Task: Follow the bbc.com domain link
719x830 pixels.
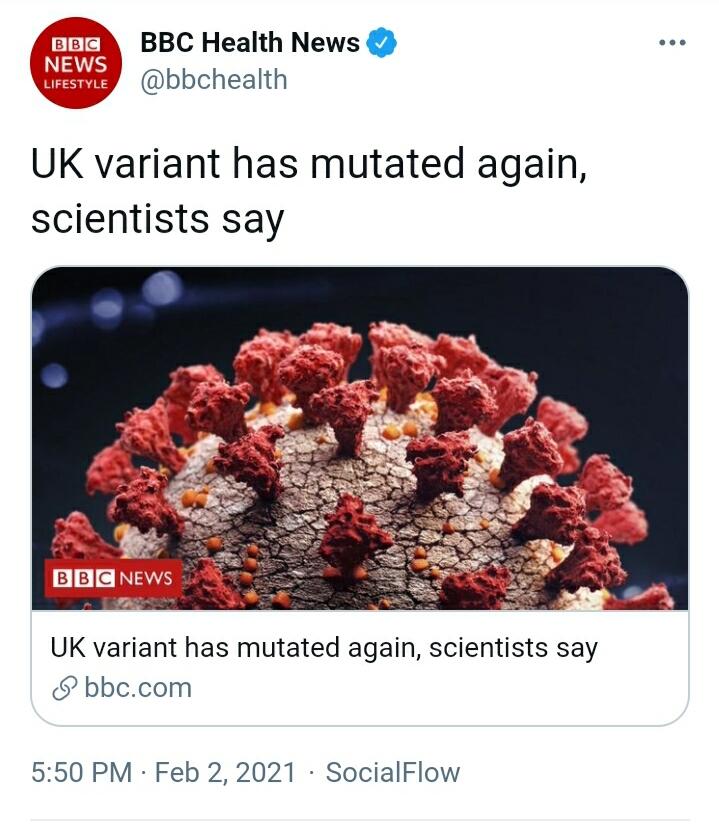Action: (137, 688)
